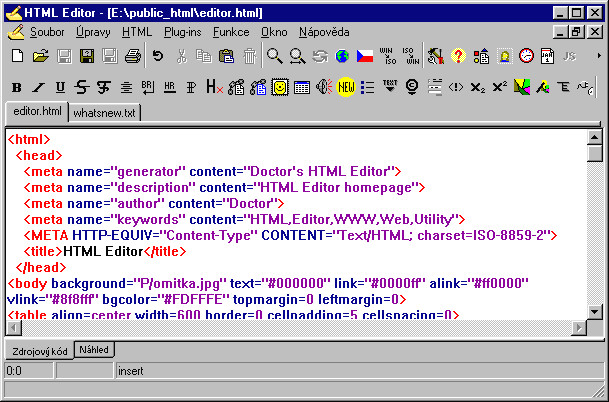Viewport: 609px width, 402px height.
Task: Create a new blank document
Action: (17, 56)
